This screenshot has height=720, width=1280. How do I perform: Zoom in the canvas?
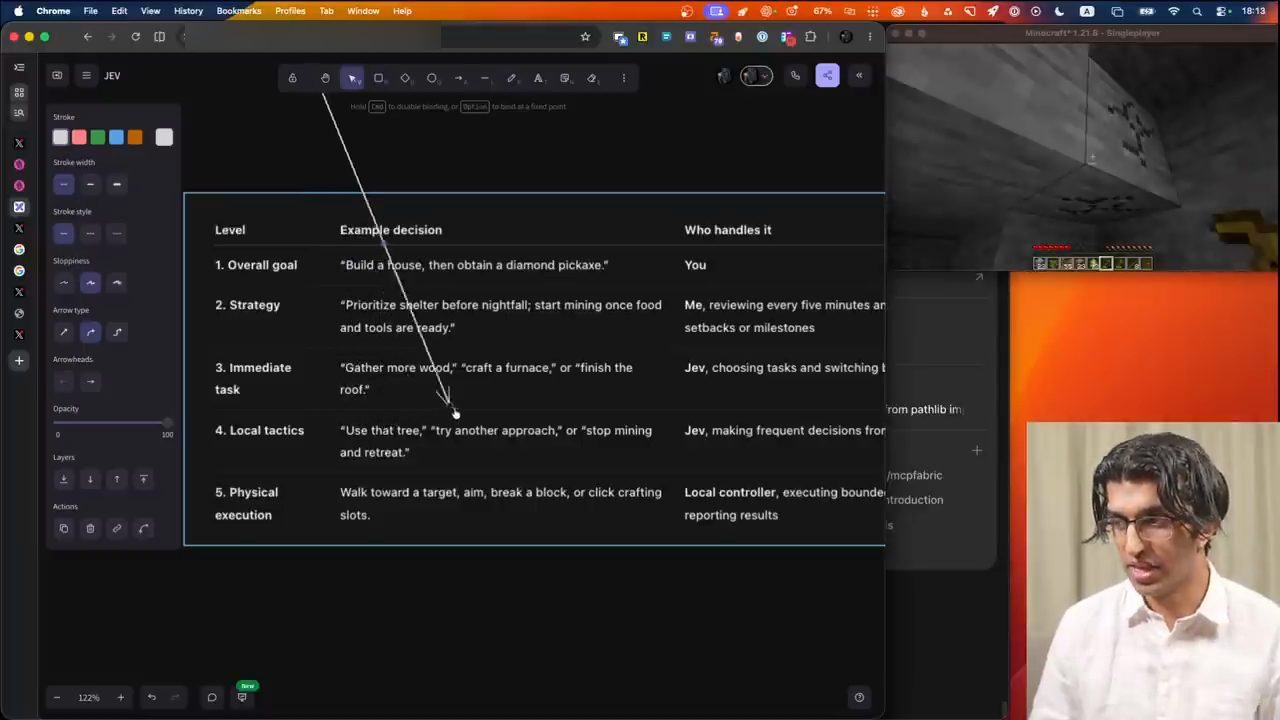click(120, 697)
